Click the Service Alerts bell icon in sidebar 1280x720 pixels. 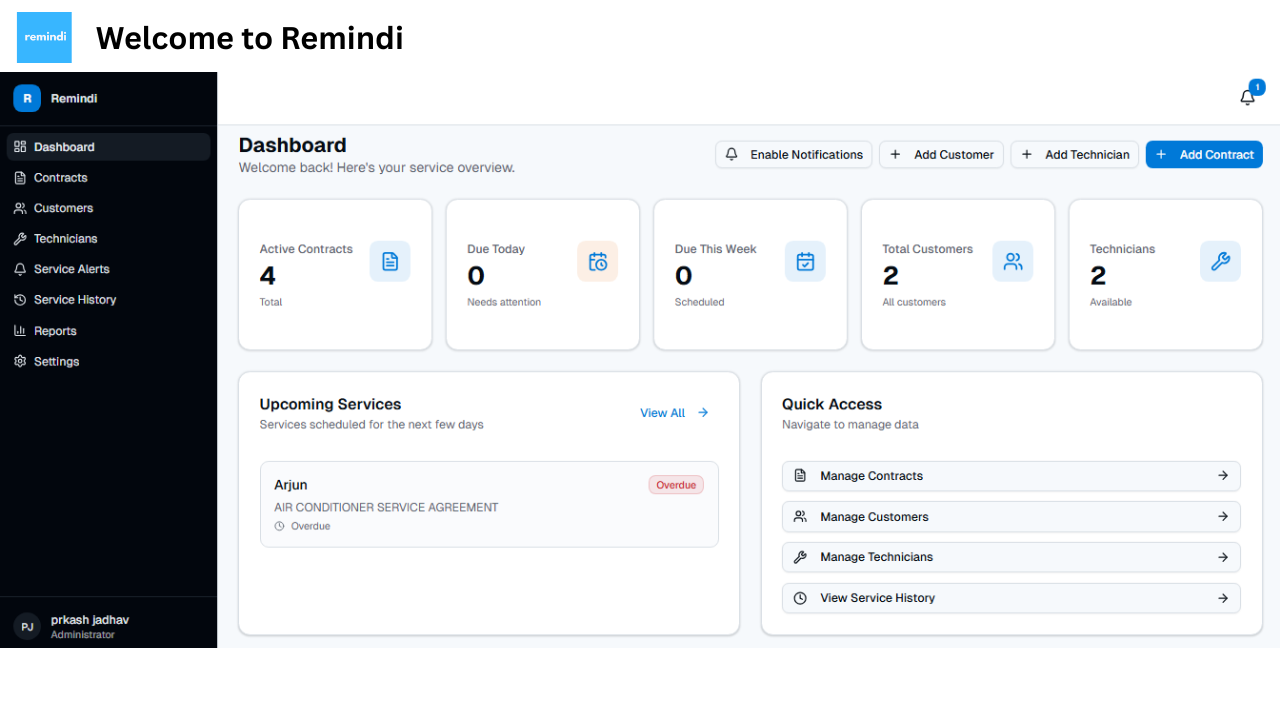(x=20, y=269)
